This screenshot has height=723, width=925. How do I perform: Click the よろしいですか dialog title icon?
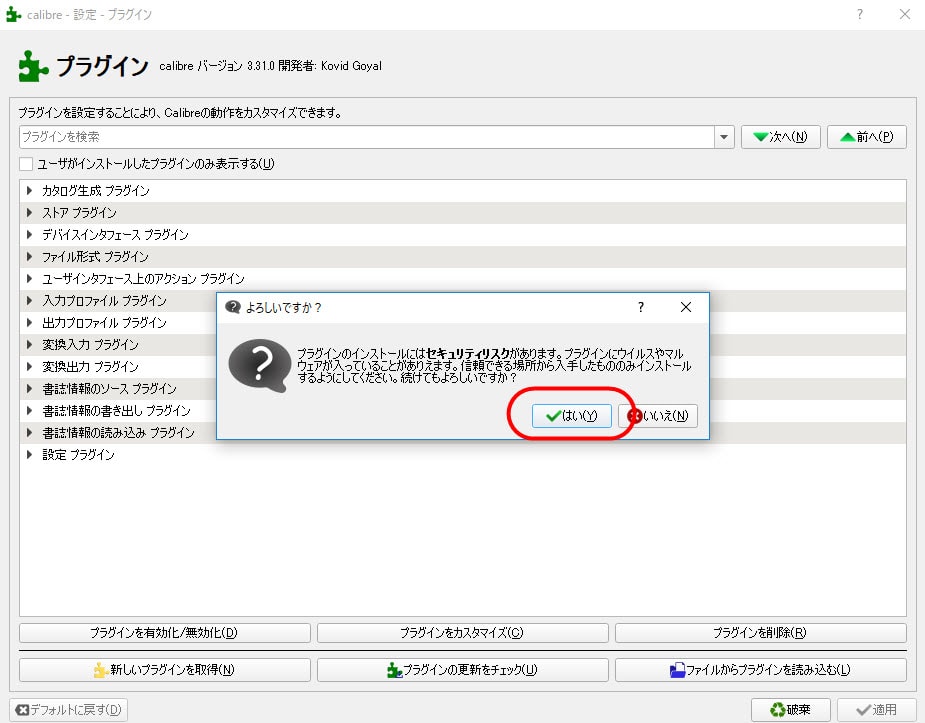233,307
